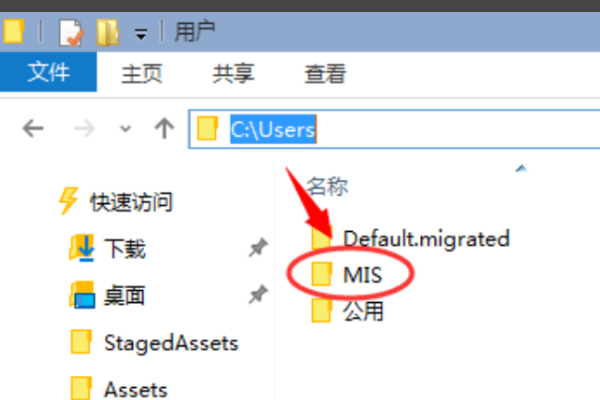Click the pin icon beside 下载
The image size is (600, 400).
[x=258, y=247]
